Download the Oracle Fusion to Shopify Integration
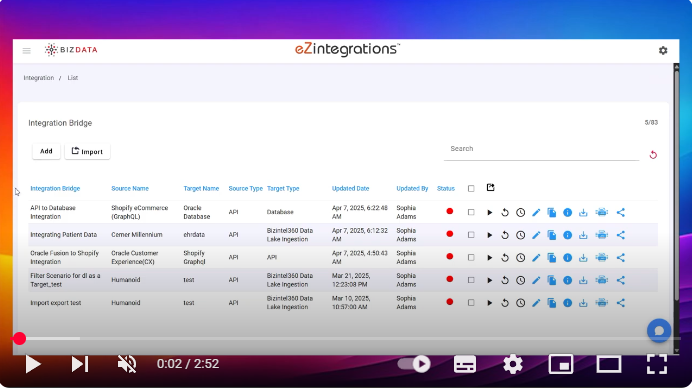Viewport: 692px width, 388px height. 583,258
